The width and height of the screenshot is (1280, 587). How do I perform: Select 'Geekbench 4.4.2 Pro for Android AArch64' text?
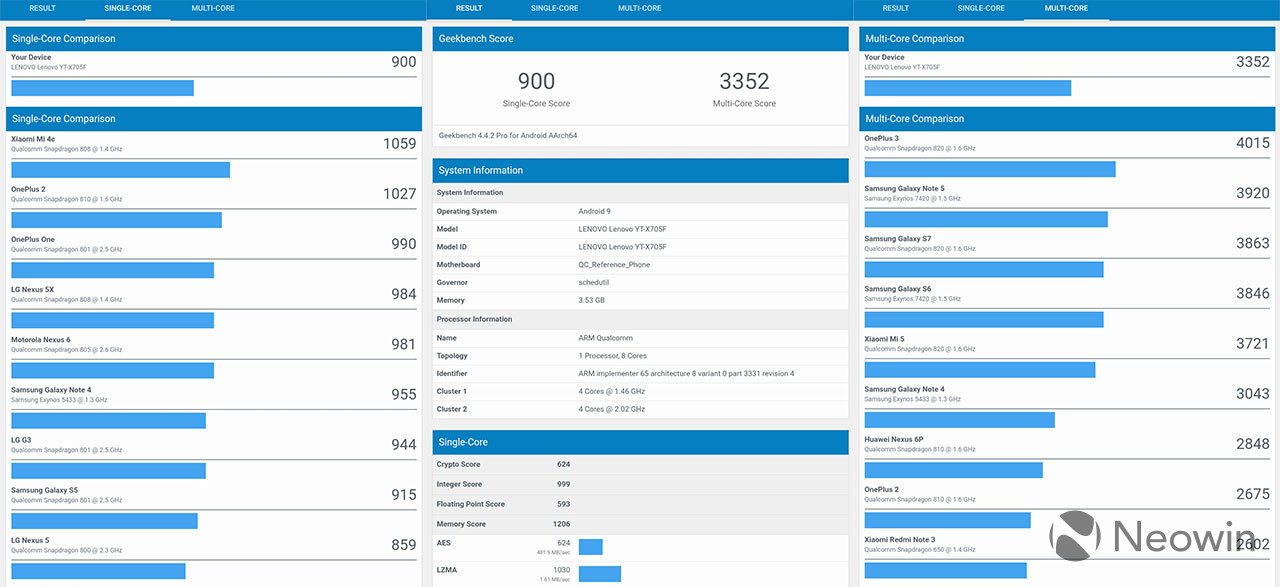click(x=508, y=135)
